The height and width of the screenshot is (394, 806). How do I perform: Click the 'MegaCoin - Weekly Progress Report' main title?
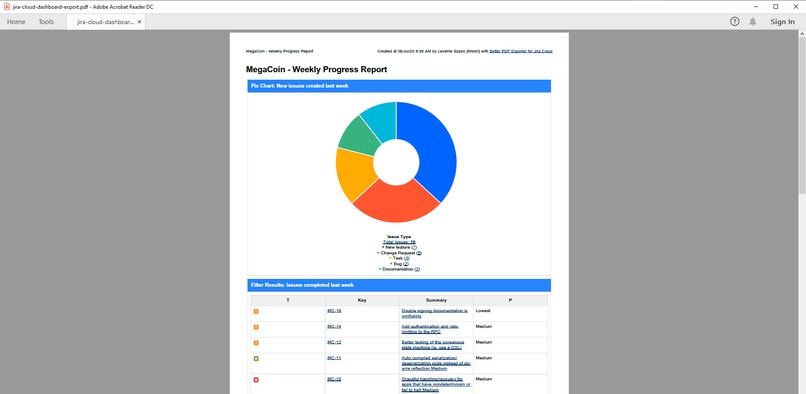click(x=317, y=69)
